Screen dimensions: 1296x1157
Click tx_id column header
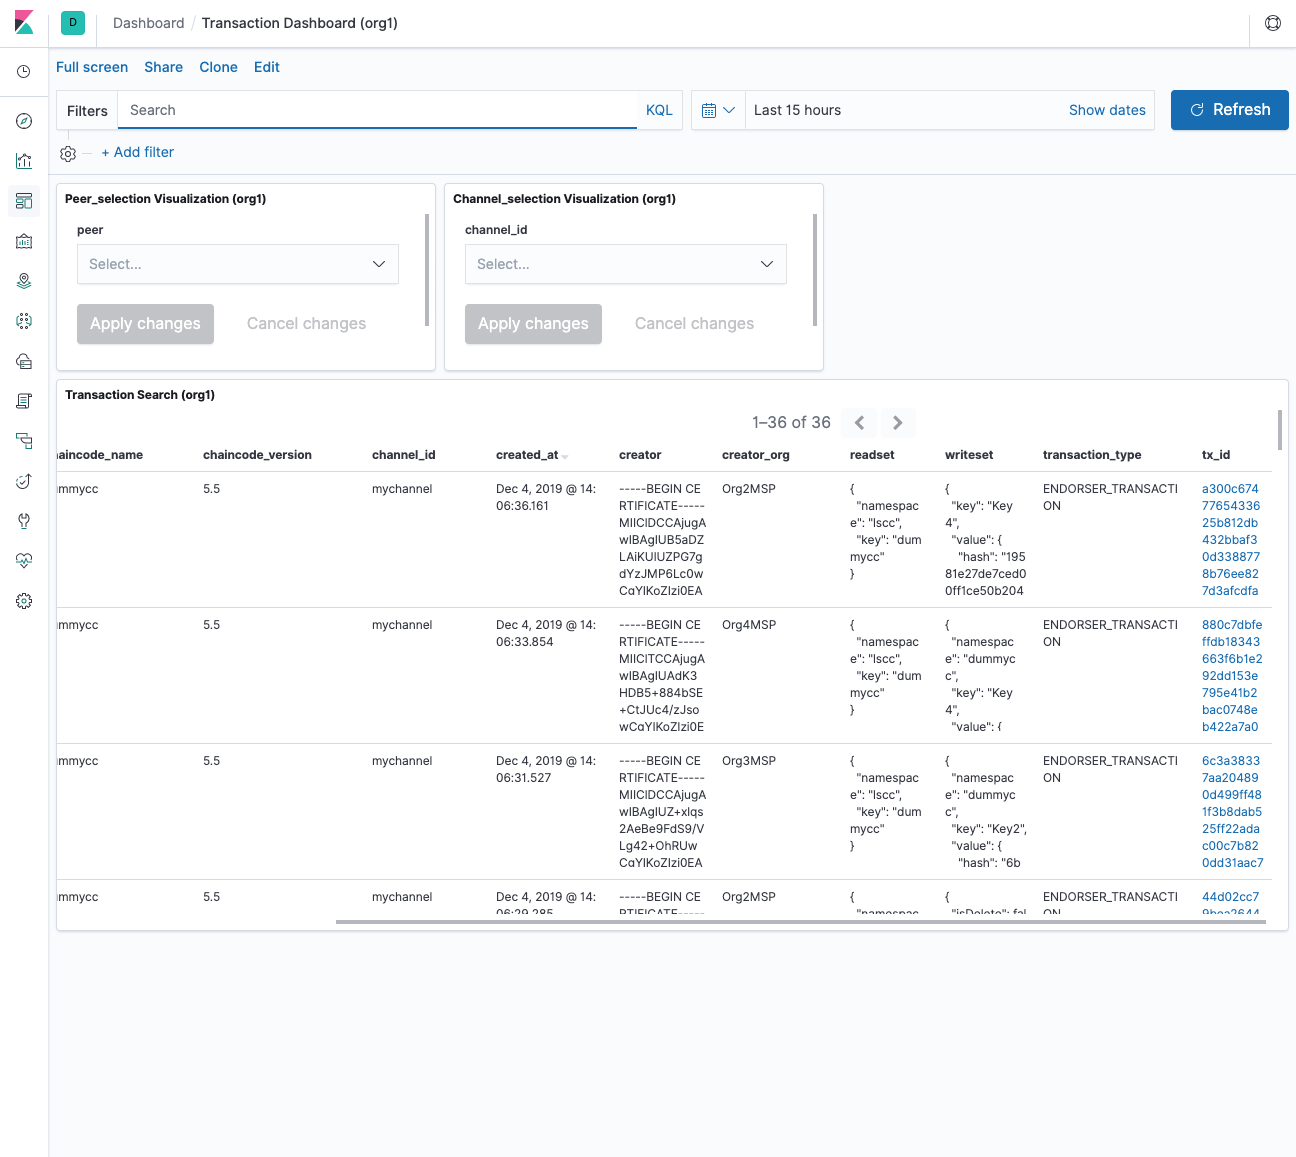coord(1216,455)
